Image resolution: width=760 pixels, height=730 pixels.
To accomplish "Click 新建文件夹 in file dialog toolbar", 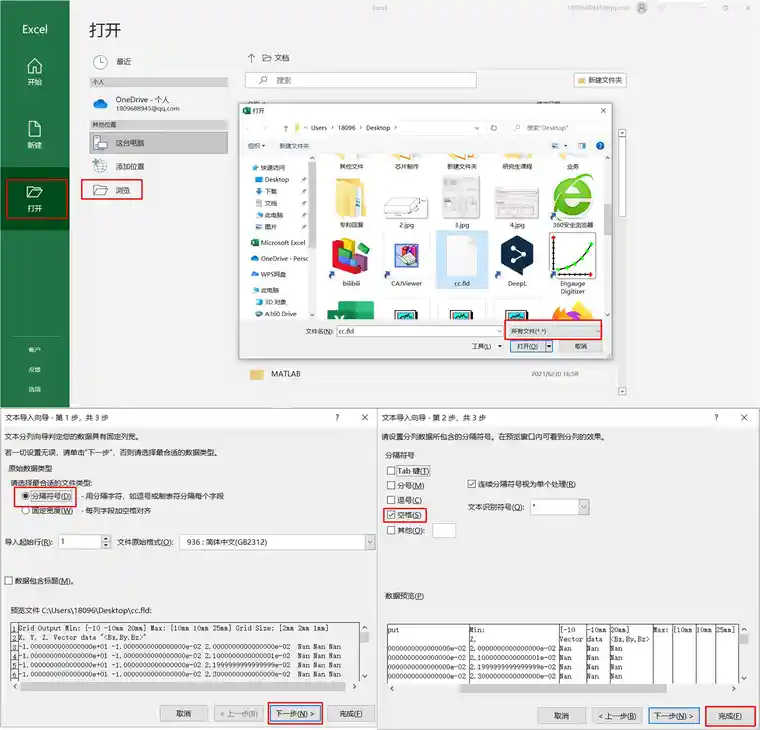I will (294, 146).
